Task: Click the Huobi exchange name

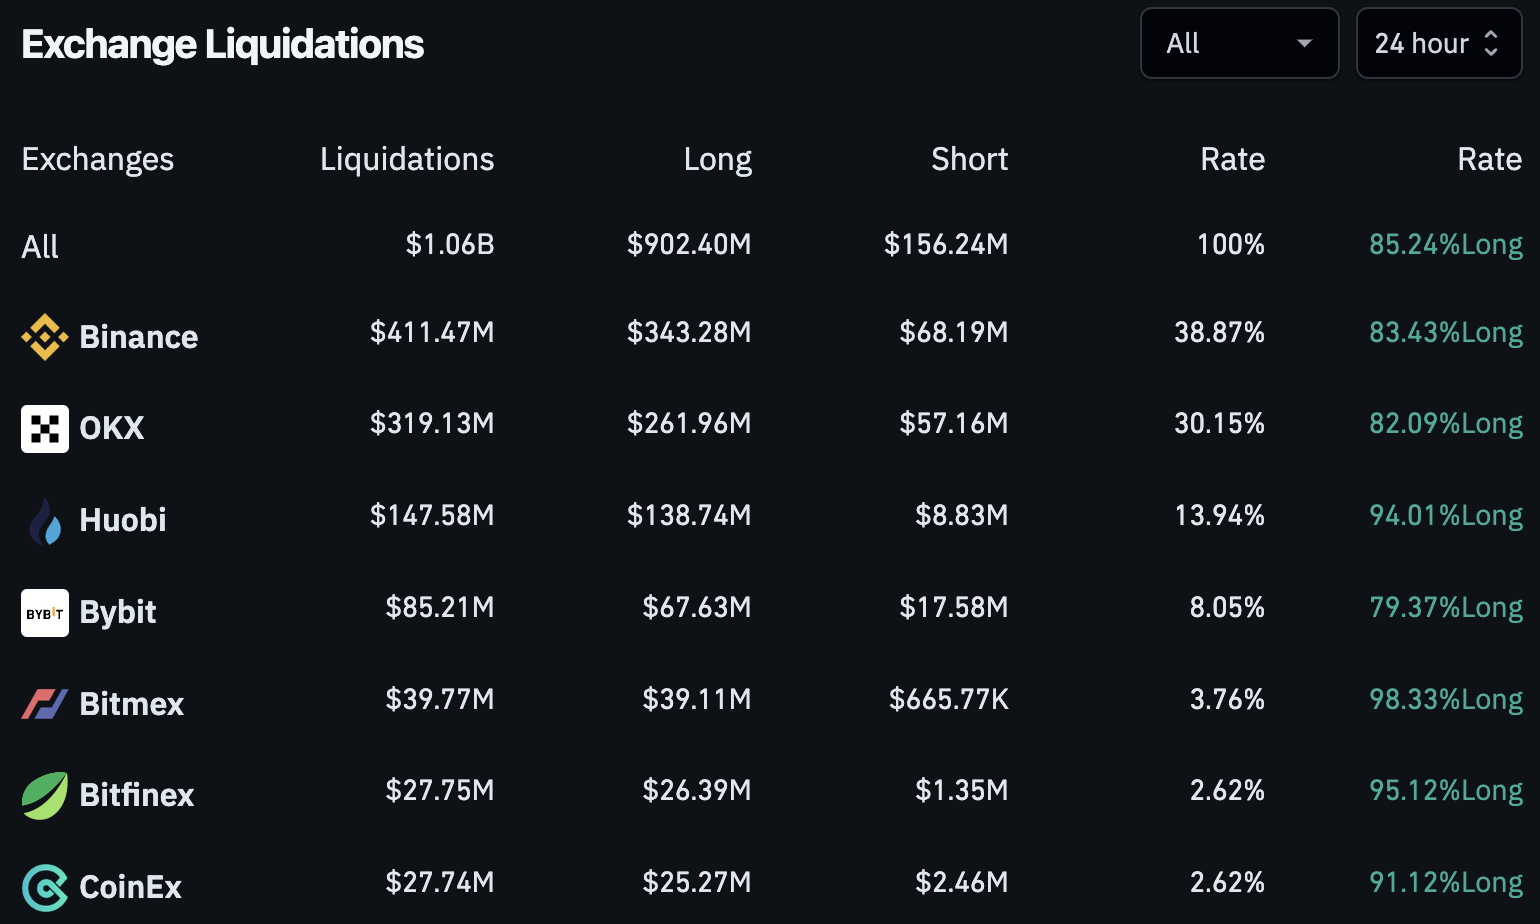Action: 123,520
